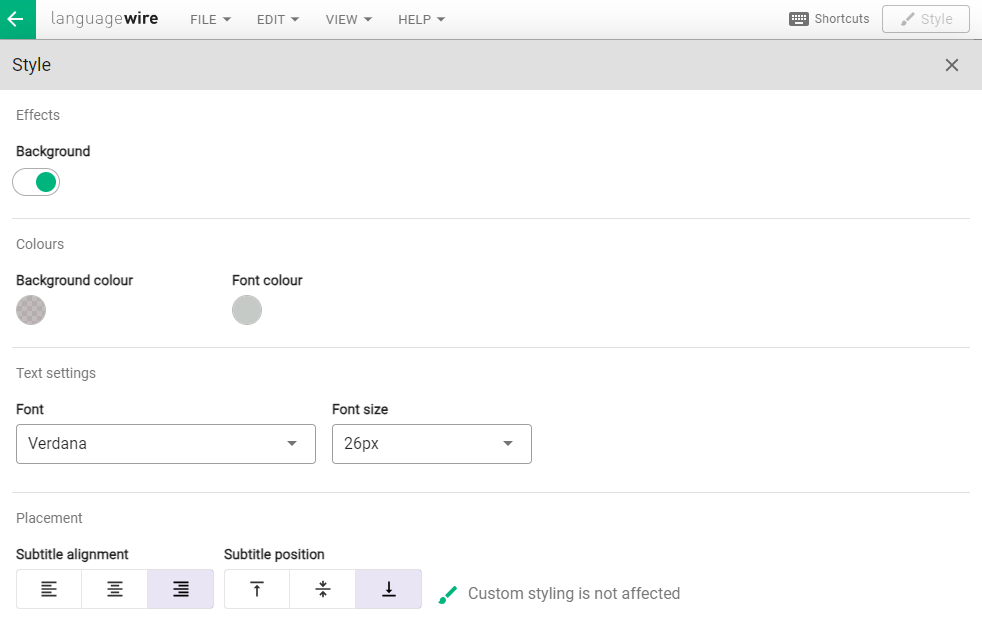
Task: Close the Style panel
Action: (x=951, y=65)
